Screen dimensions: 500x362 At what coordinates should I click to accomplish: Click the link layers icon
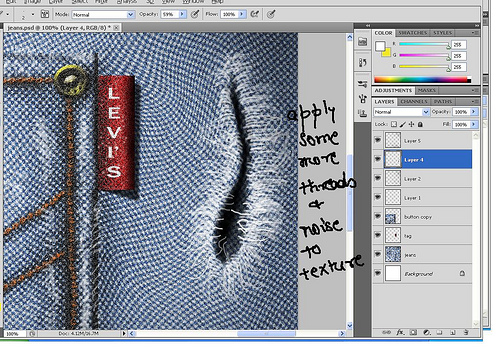click(386, 332)
